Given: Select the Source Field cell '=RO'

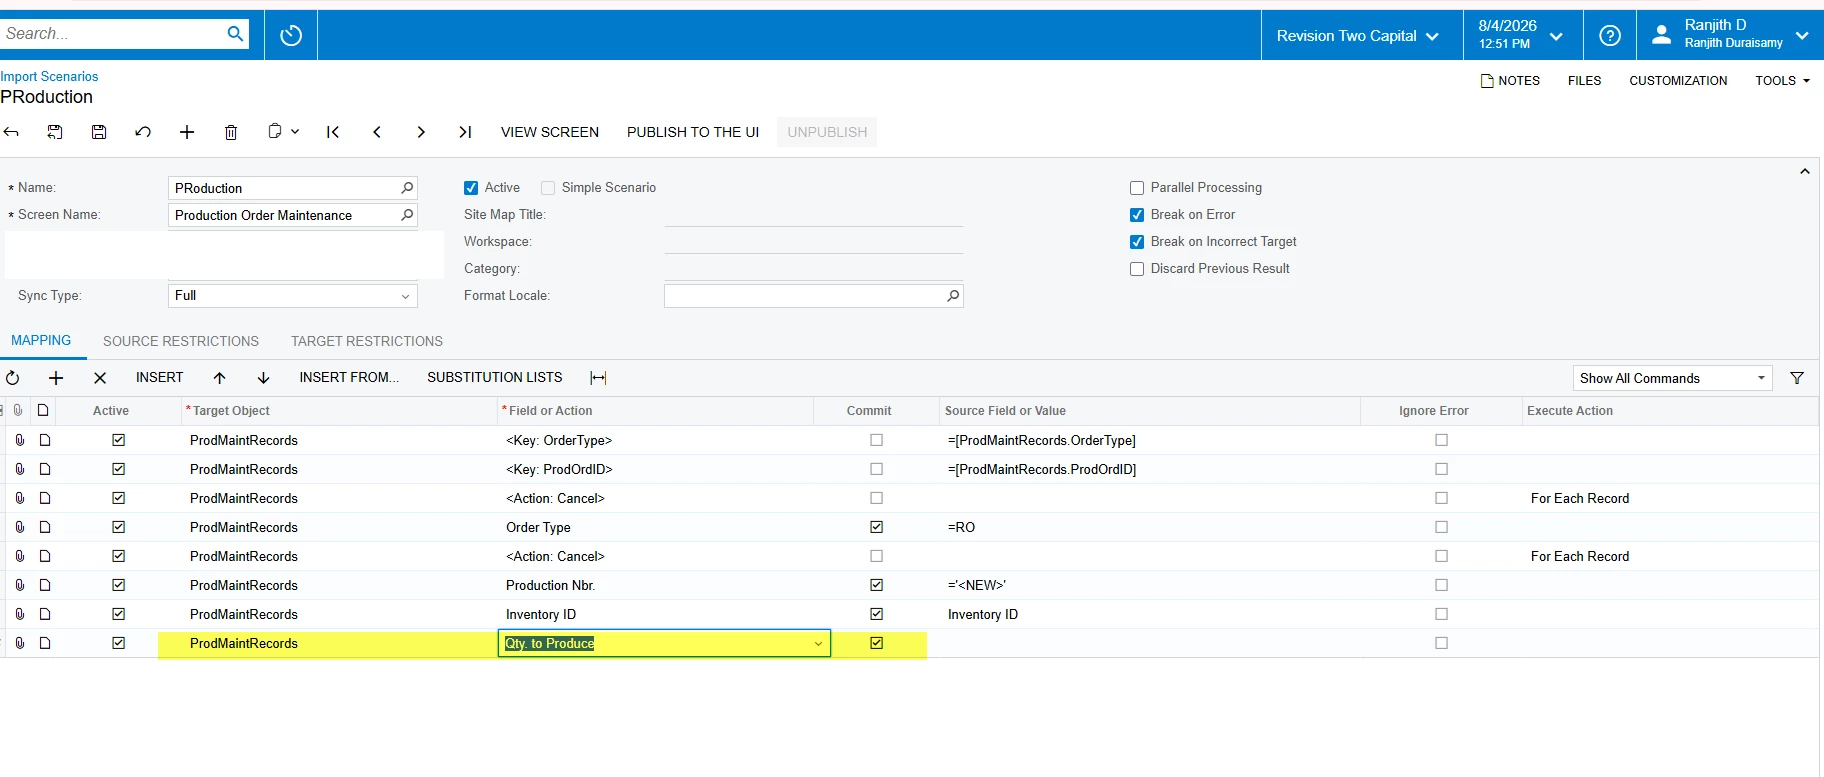Looking at the screenshot, I should point(1150,527).
